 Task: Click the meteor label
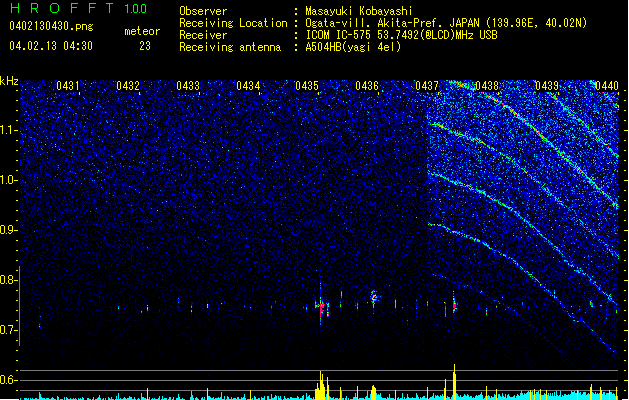[142, 31]
